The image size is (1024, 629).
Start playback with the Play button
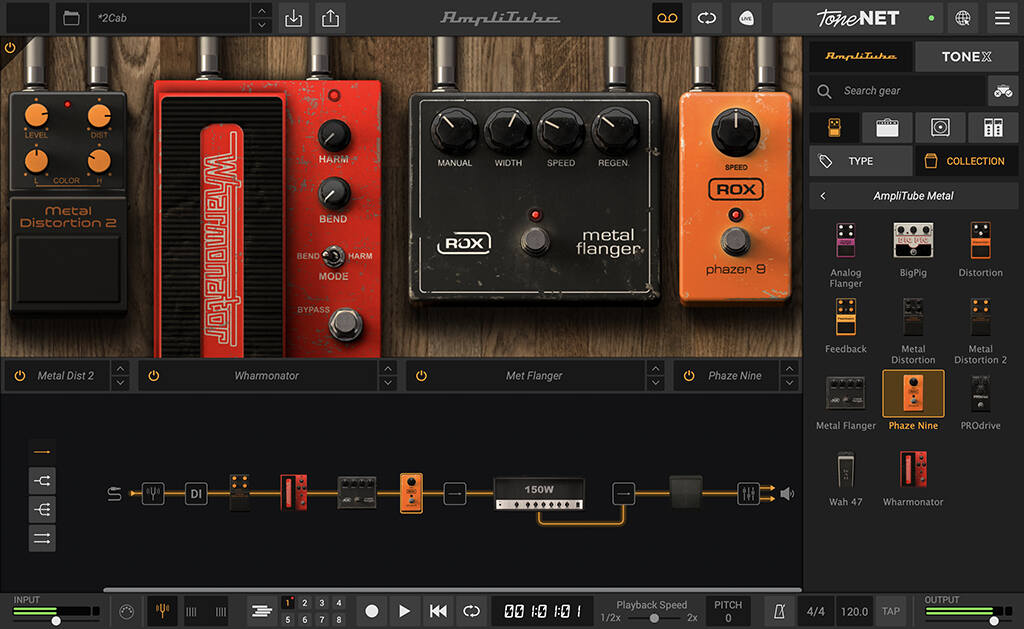tap(404, 611)
